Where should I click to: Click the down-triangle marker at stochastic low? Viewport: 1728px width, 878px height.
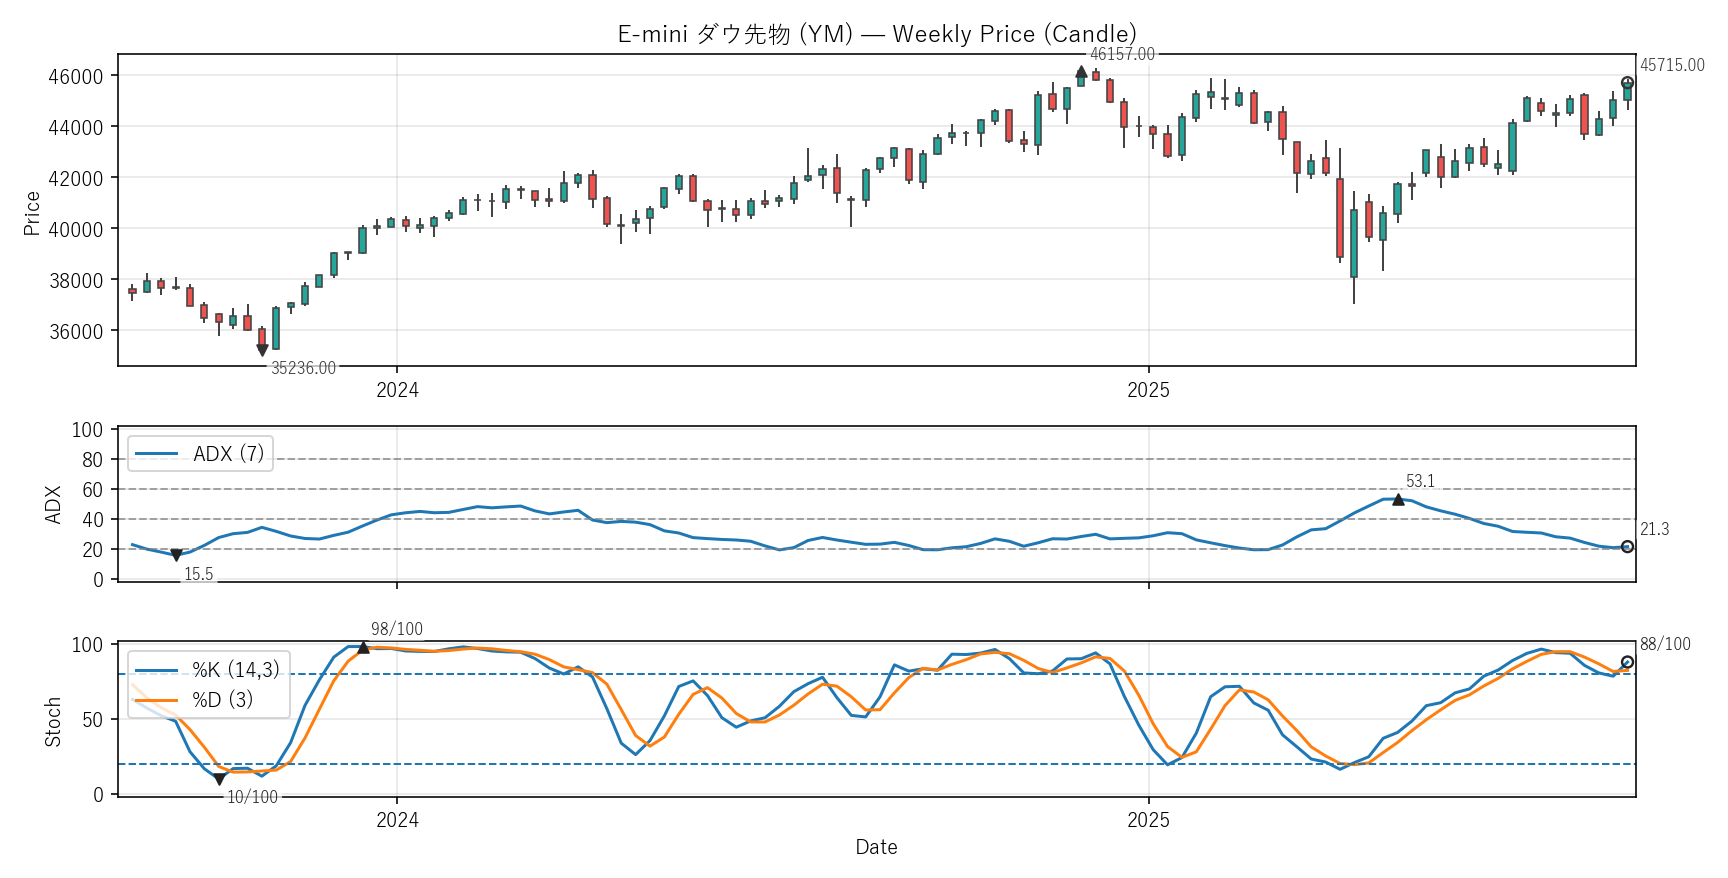pyautogui.click(x=219, y=779)
